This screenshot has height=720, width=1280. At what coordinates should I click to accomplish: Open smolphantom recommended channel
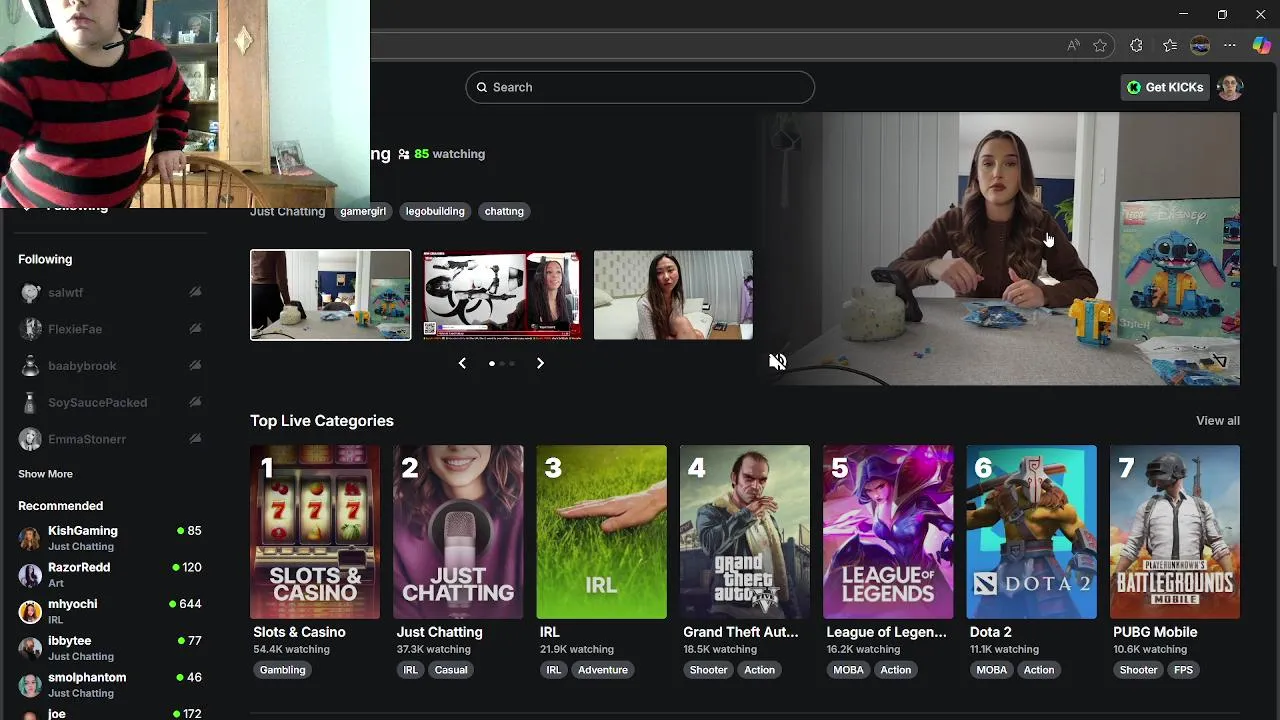click(110, 685)
